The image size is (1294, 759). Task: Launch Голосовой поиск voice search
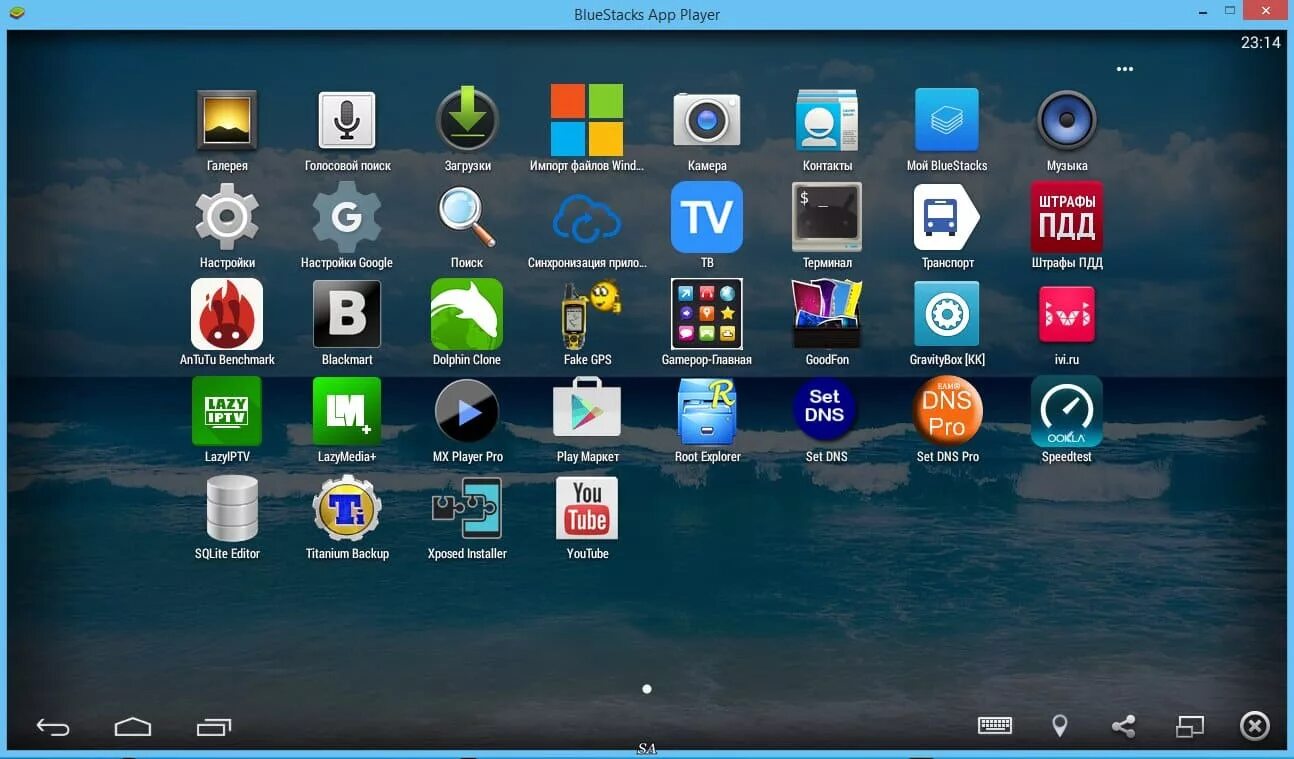[x=347, y=120]
